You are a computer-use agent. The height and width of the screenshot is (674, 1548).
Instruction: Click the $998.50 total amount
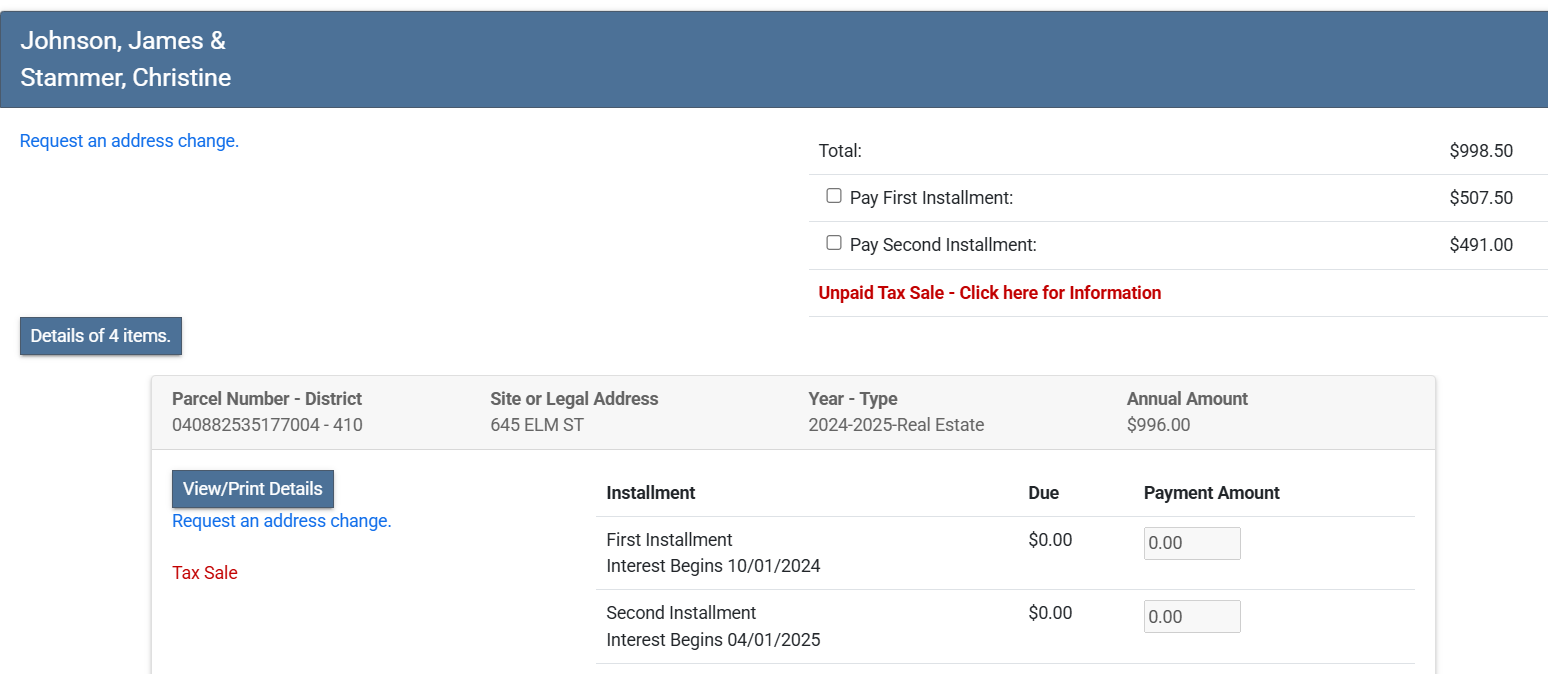pos(1480,151)
